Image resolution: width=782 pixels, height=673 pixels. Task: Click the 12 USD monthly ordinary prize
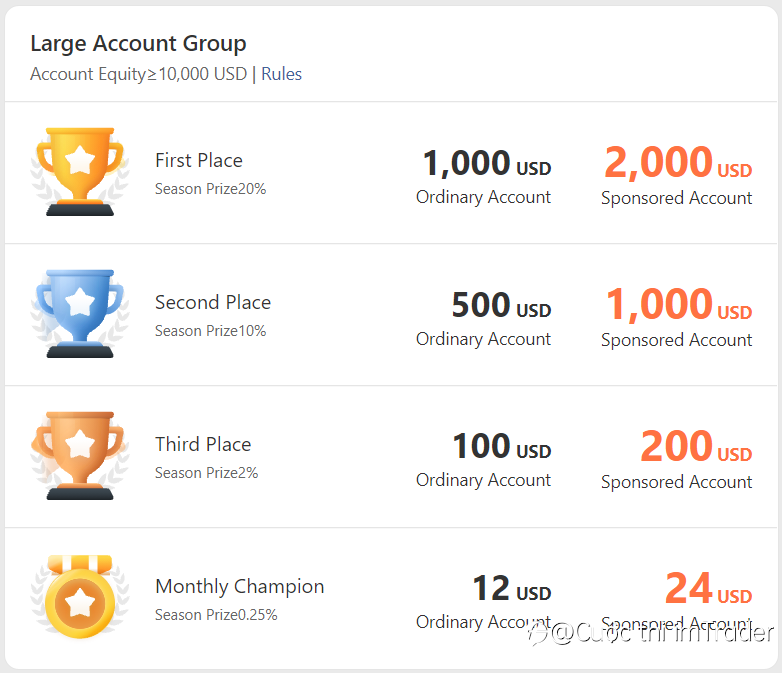[x=512, y=588]
